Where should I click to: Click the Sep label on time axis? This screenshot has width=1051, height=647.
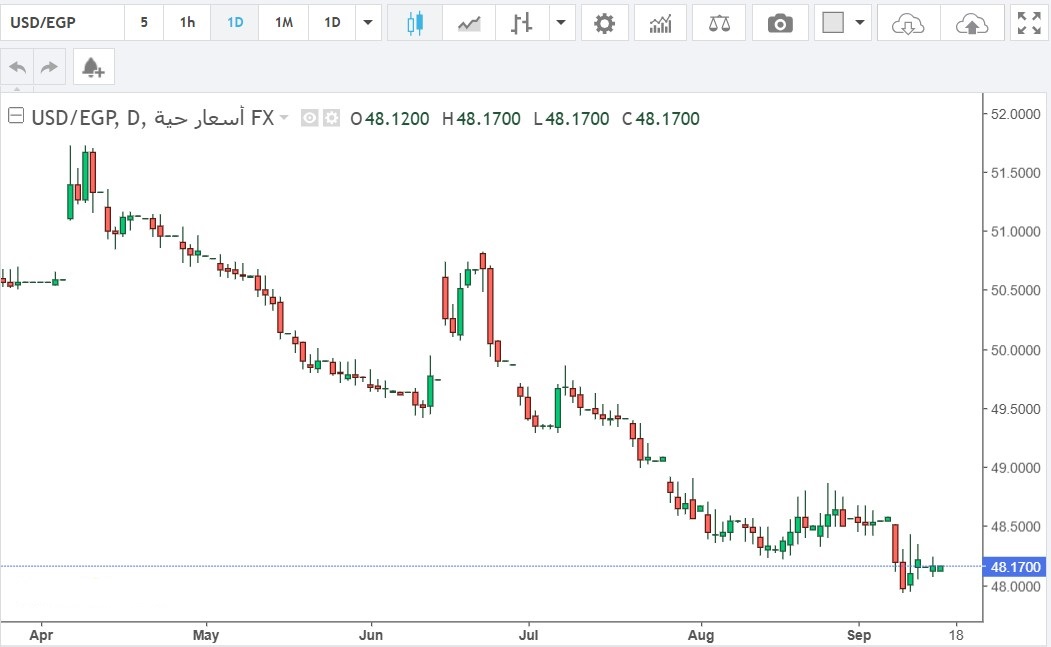click(x=859, y=635)
